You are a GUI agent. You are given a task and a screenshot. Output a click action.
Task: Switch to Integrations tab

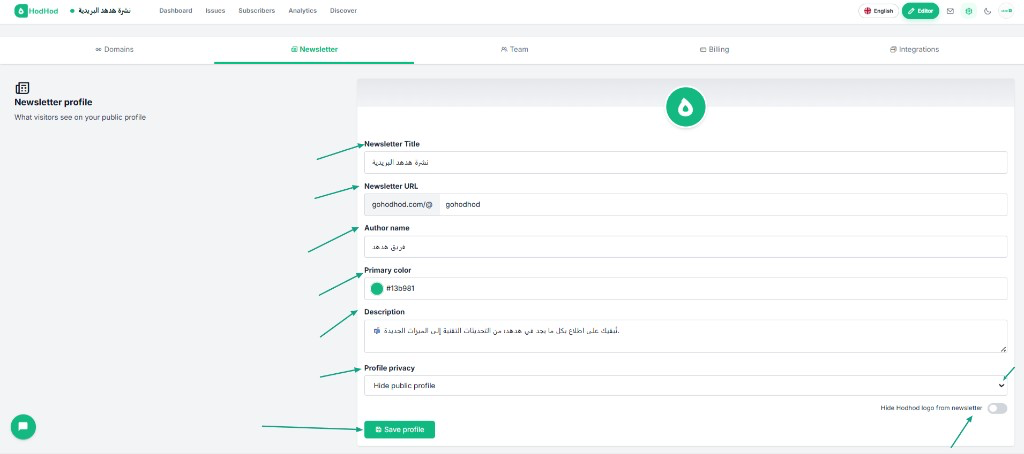914,50
